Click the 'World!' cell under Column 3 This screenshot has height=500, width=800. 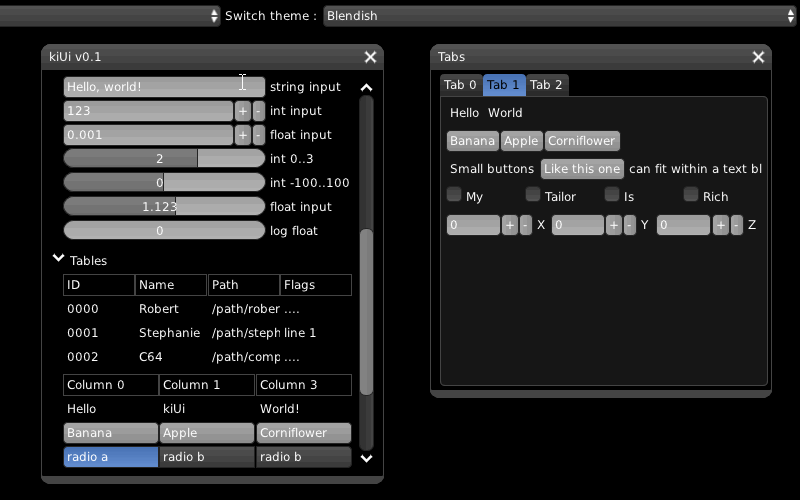pyautogui.click(x=280, y=409)
